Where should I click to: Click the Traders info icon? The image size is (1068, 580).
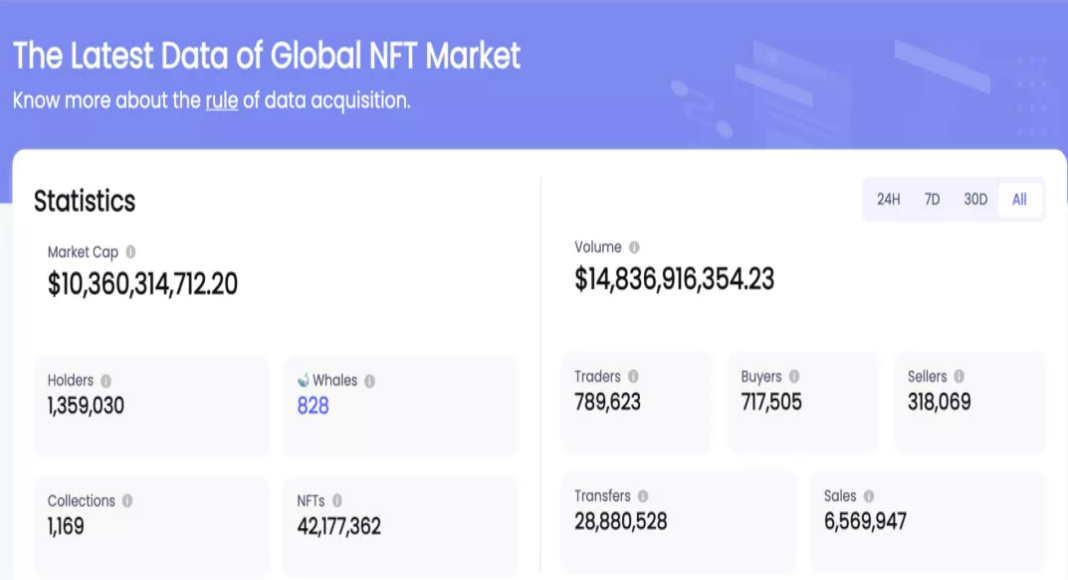pos(634,377)
